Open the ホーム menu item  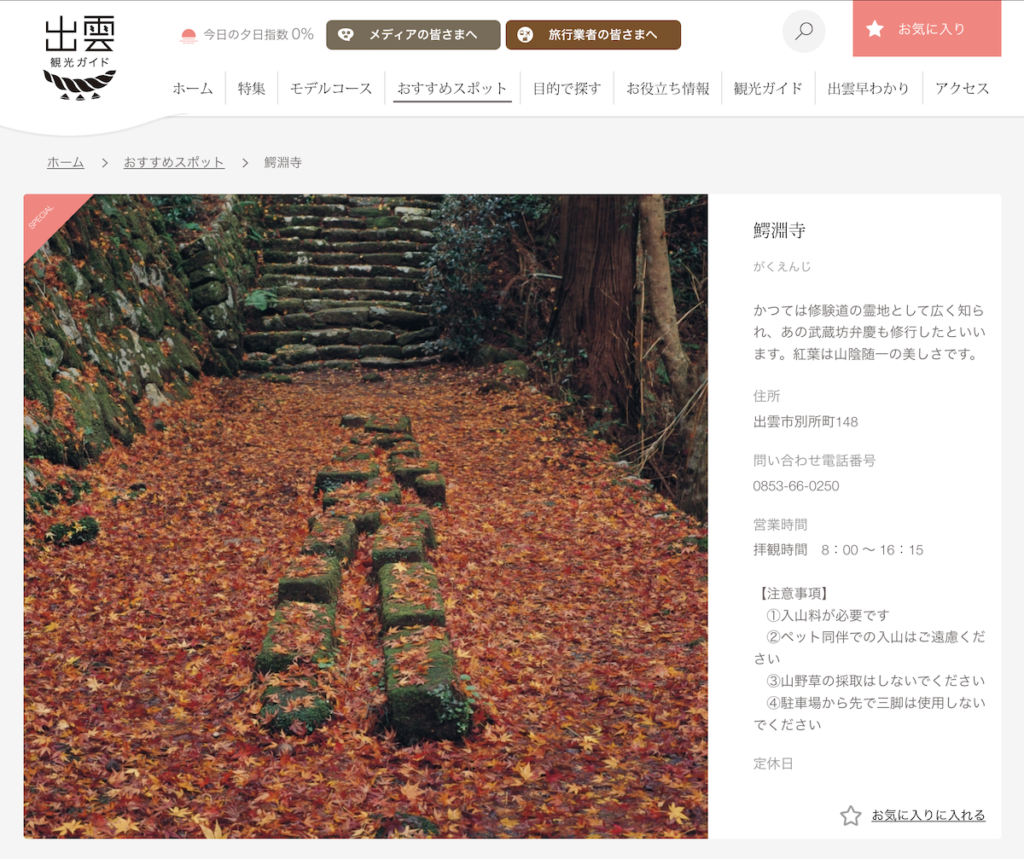[x=192, y=88]
